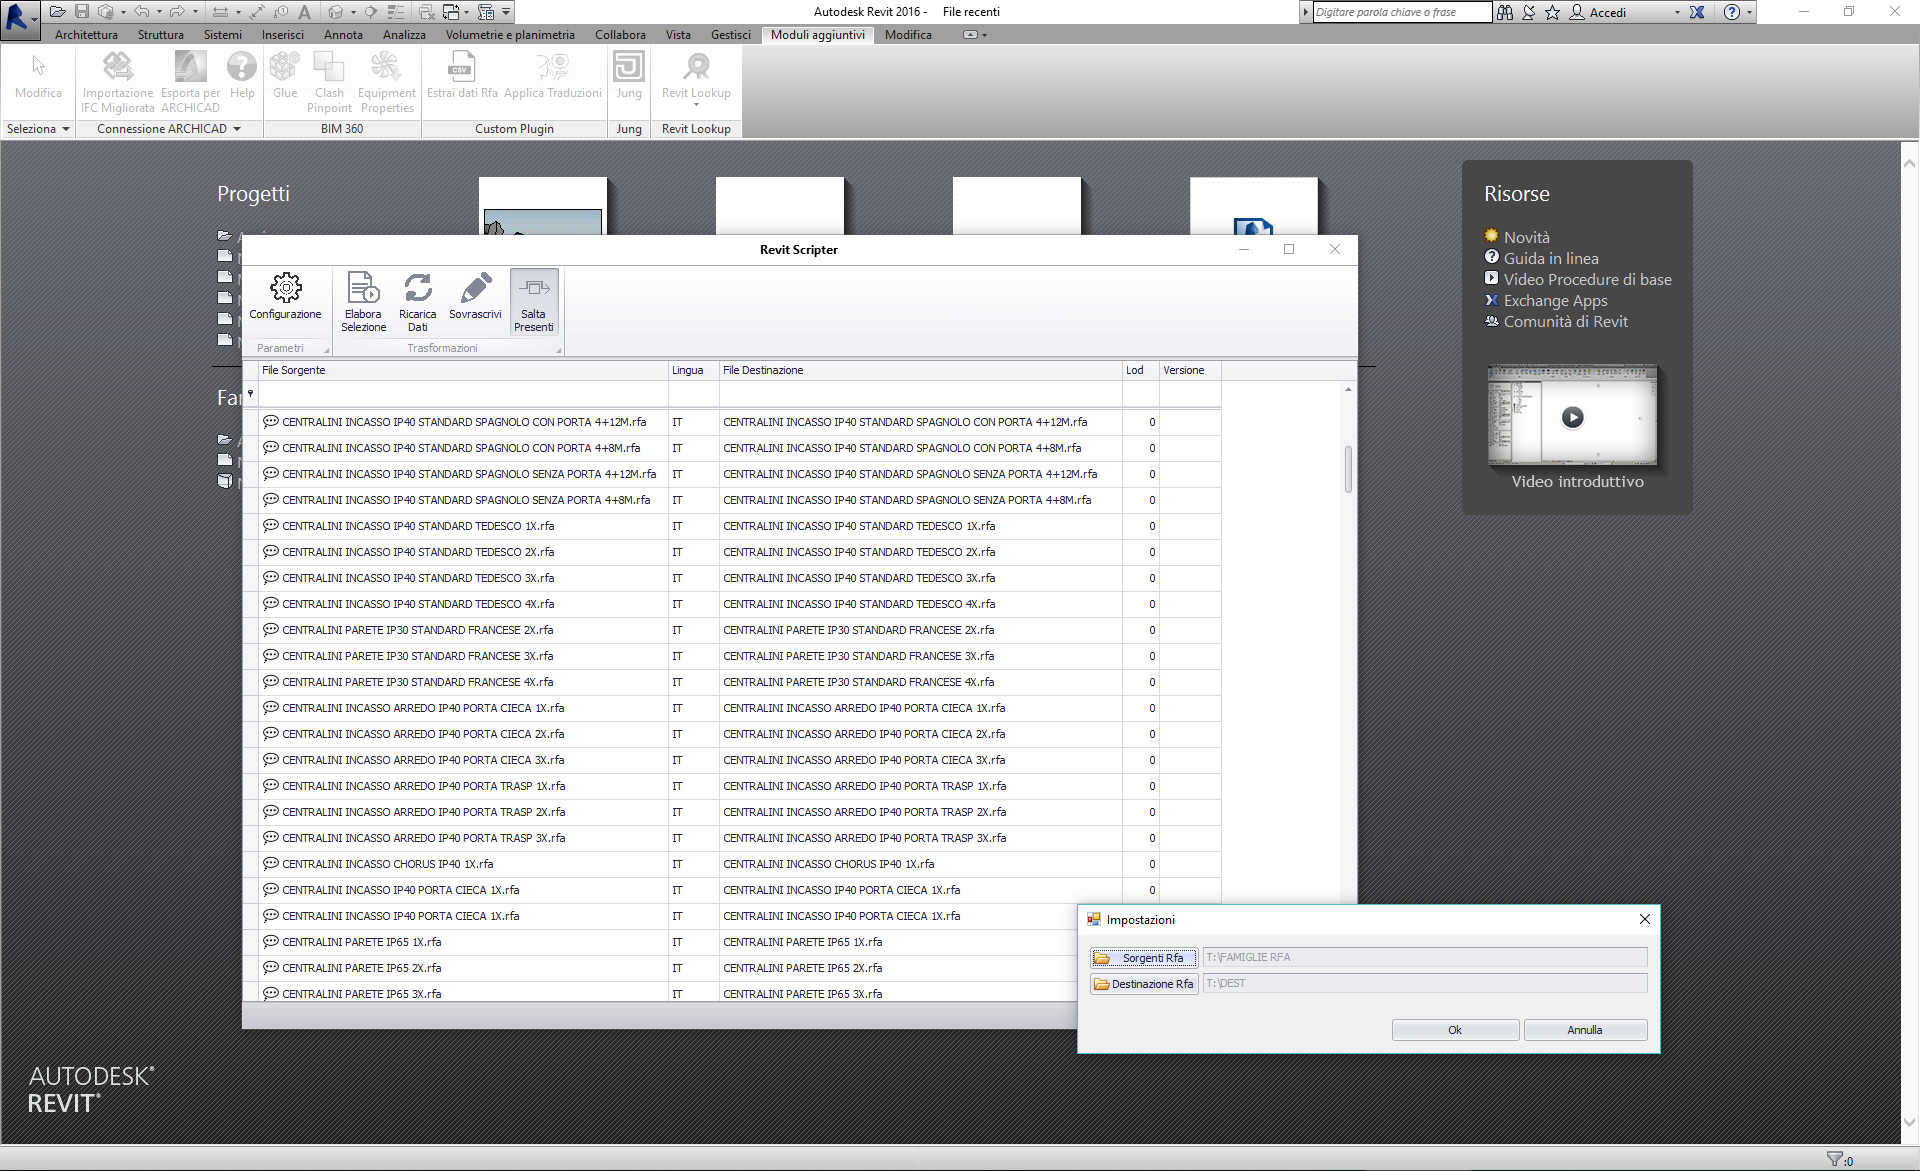Switch to the Collabora ribbon tab

[620, 35]
